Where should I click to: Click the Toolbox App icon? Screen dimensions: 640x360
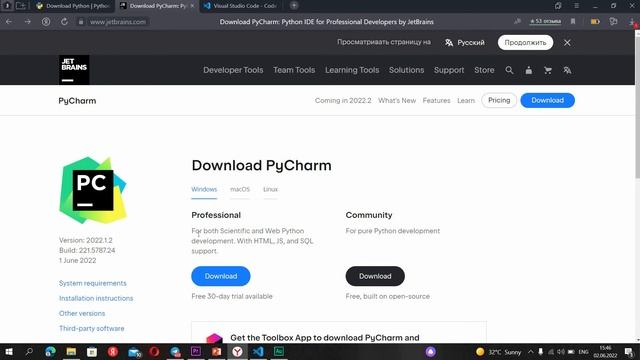point(214,338)
